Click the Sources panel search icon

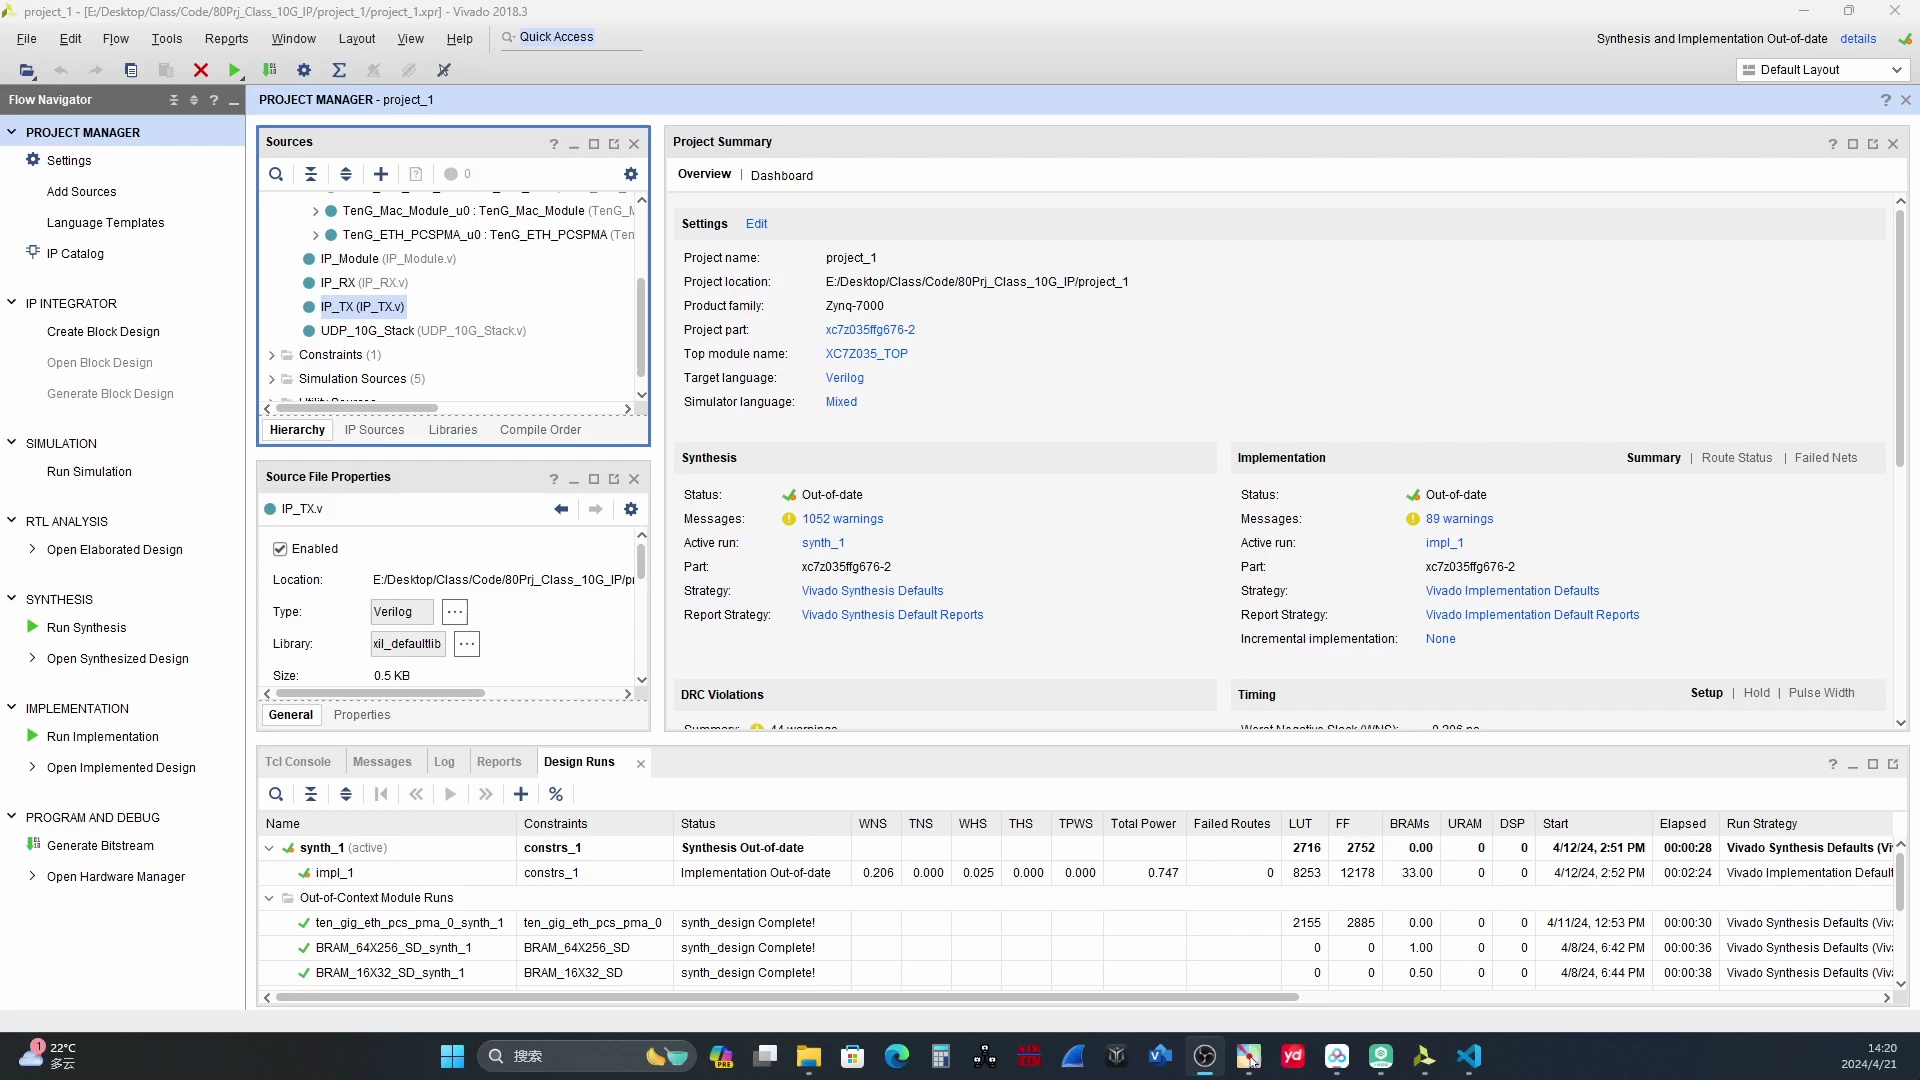(x=276, y=174)
